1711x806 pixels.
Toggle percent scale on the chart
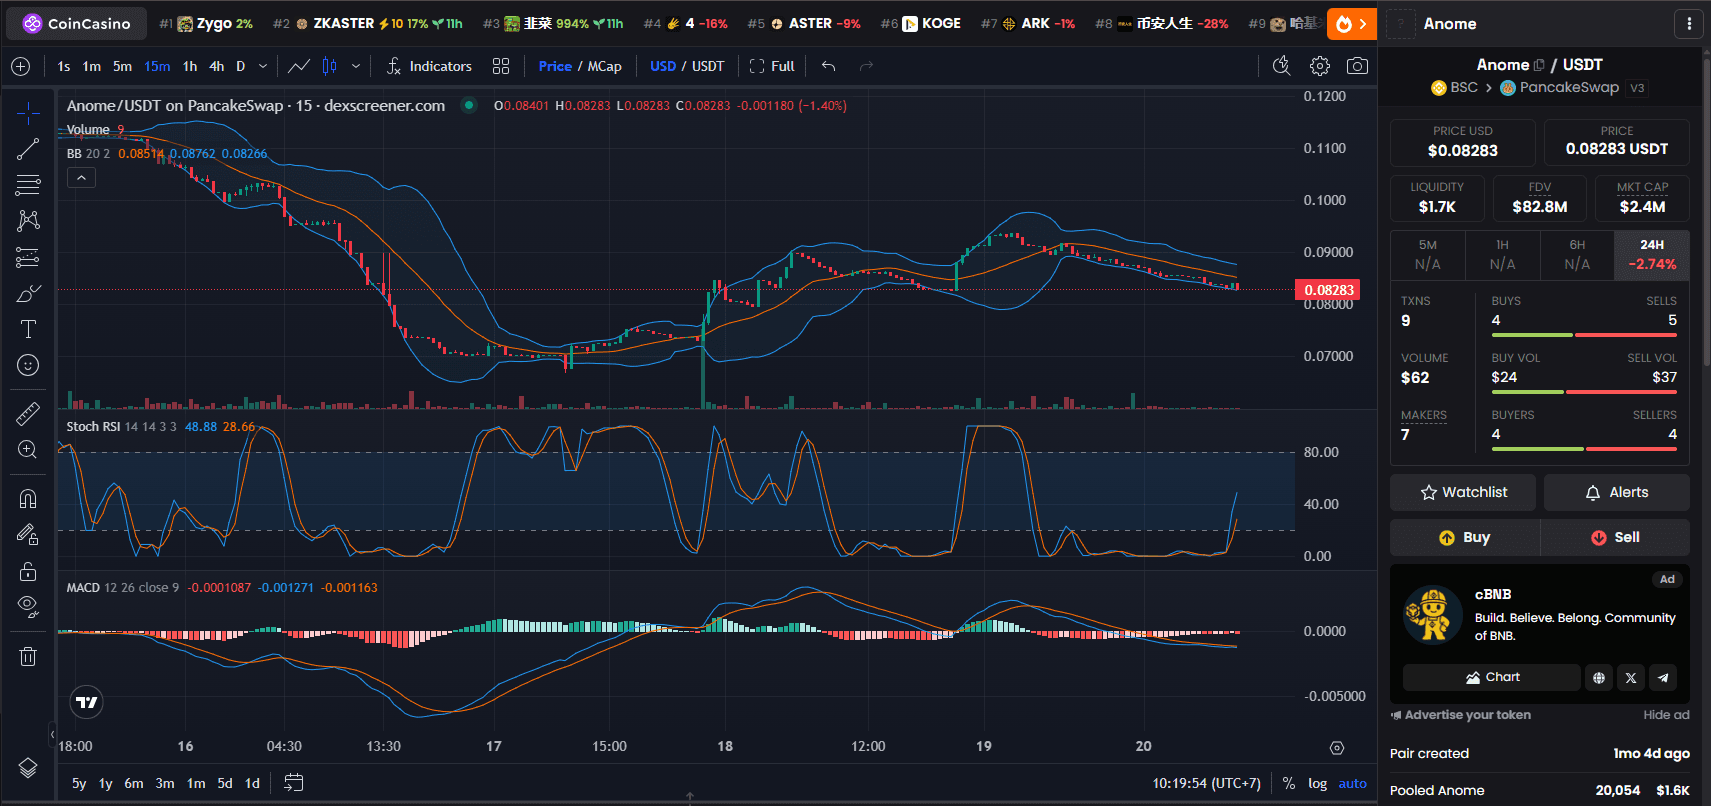tap(1289, 783)
